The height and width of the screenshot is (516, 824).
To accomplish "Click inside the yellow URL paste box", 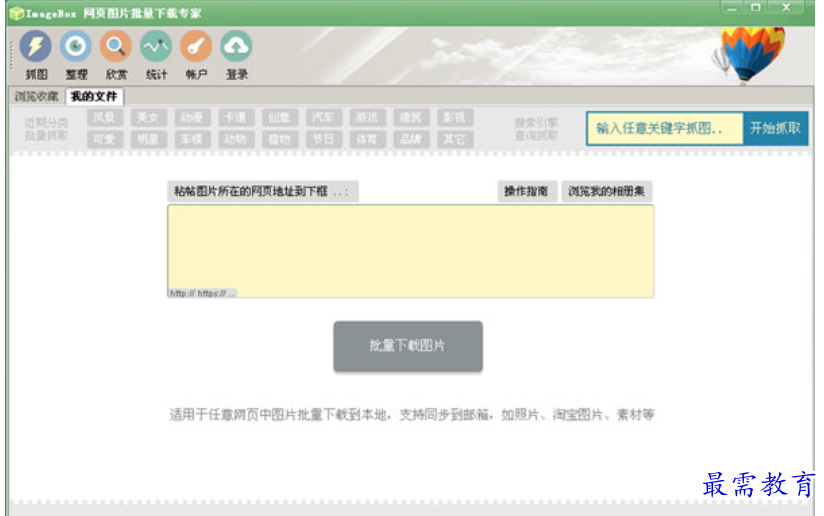I will tap(410, 251).
